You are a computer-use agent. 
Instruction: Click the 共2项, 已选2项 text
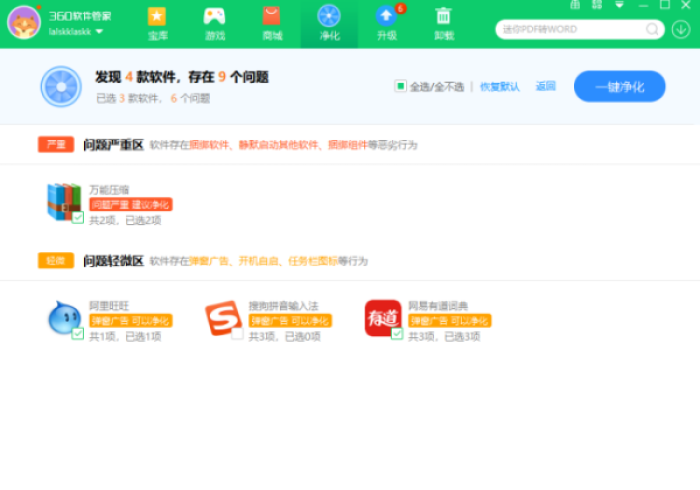(x=125, y=220)
